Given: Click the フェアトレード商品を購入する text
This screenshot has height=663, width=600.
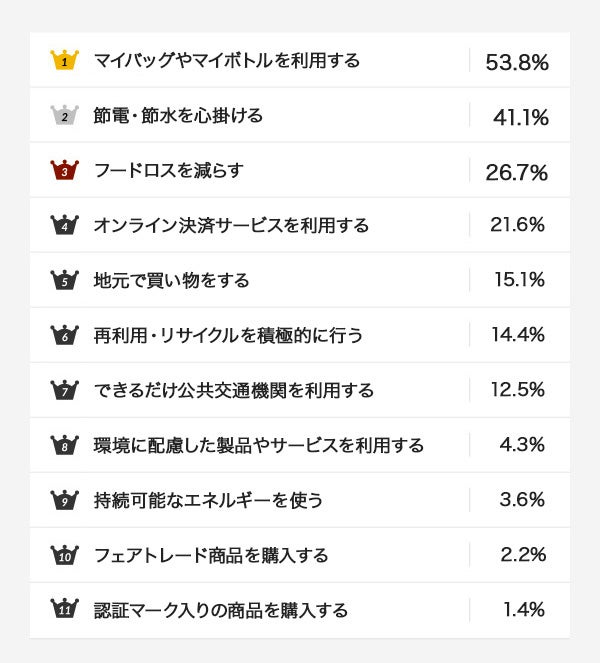Looking at the screenshot, I should pyautogui.click(x=210, y=555).
